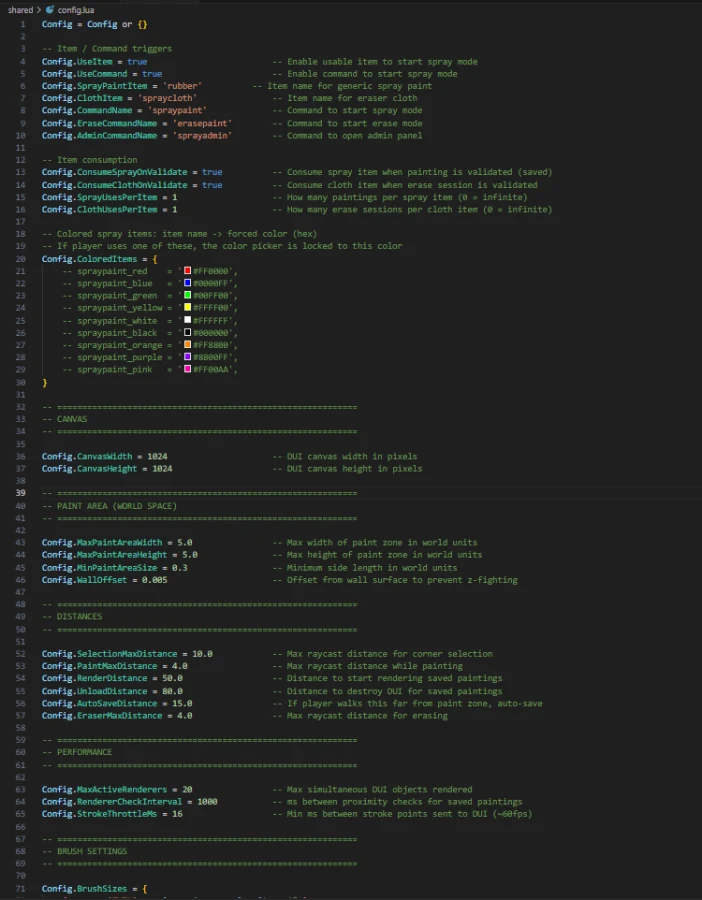Click the '-- CANVAS' section comment
The image size is (702, 900).
pyautogui.click(x=64, y=419)
